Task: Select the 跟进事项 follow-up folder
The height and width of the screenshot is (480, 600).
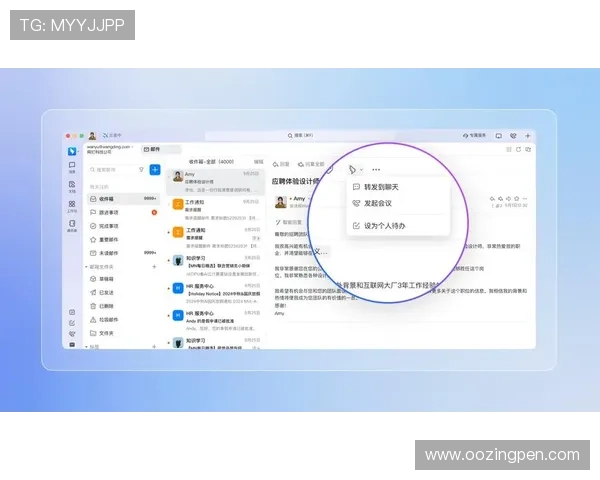Action: click(x=124, y=212)
